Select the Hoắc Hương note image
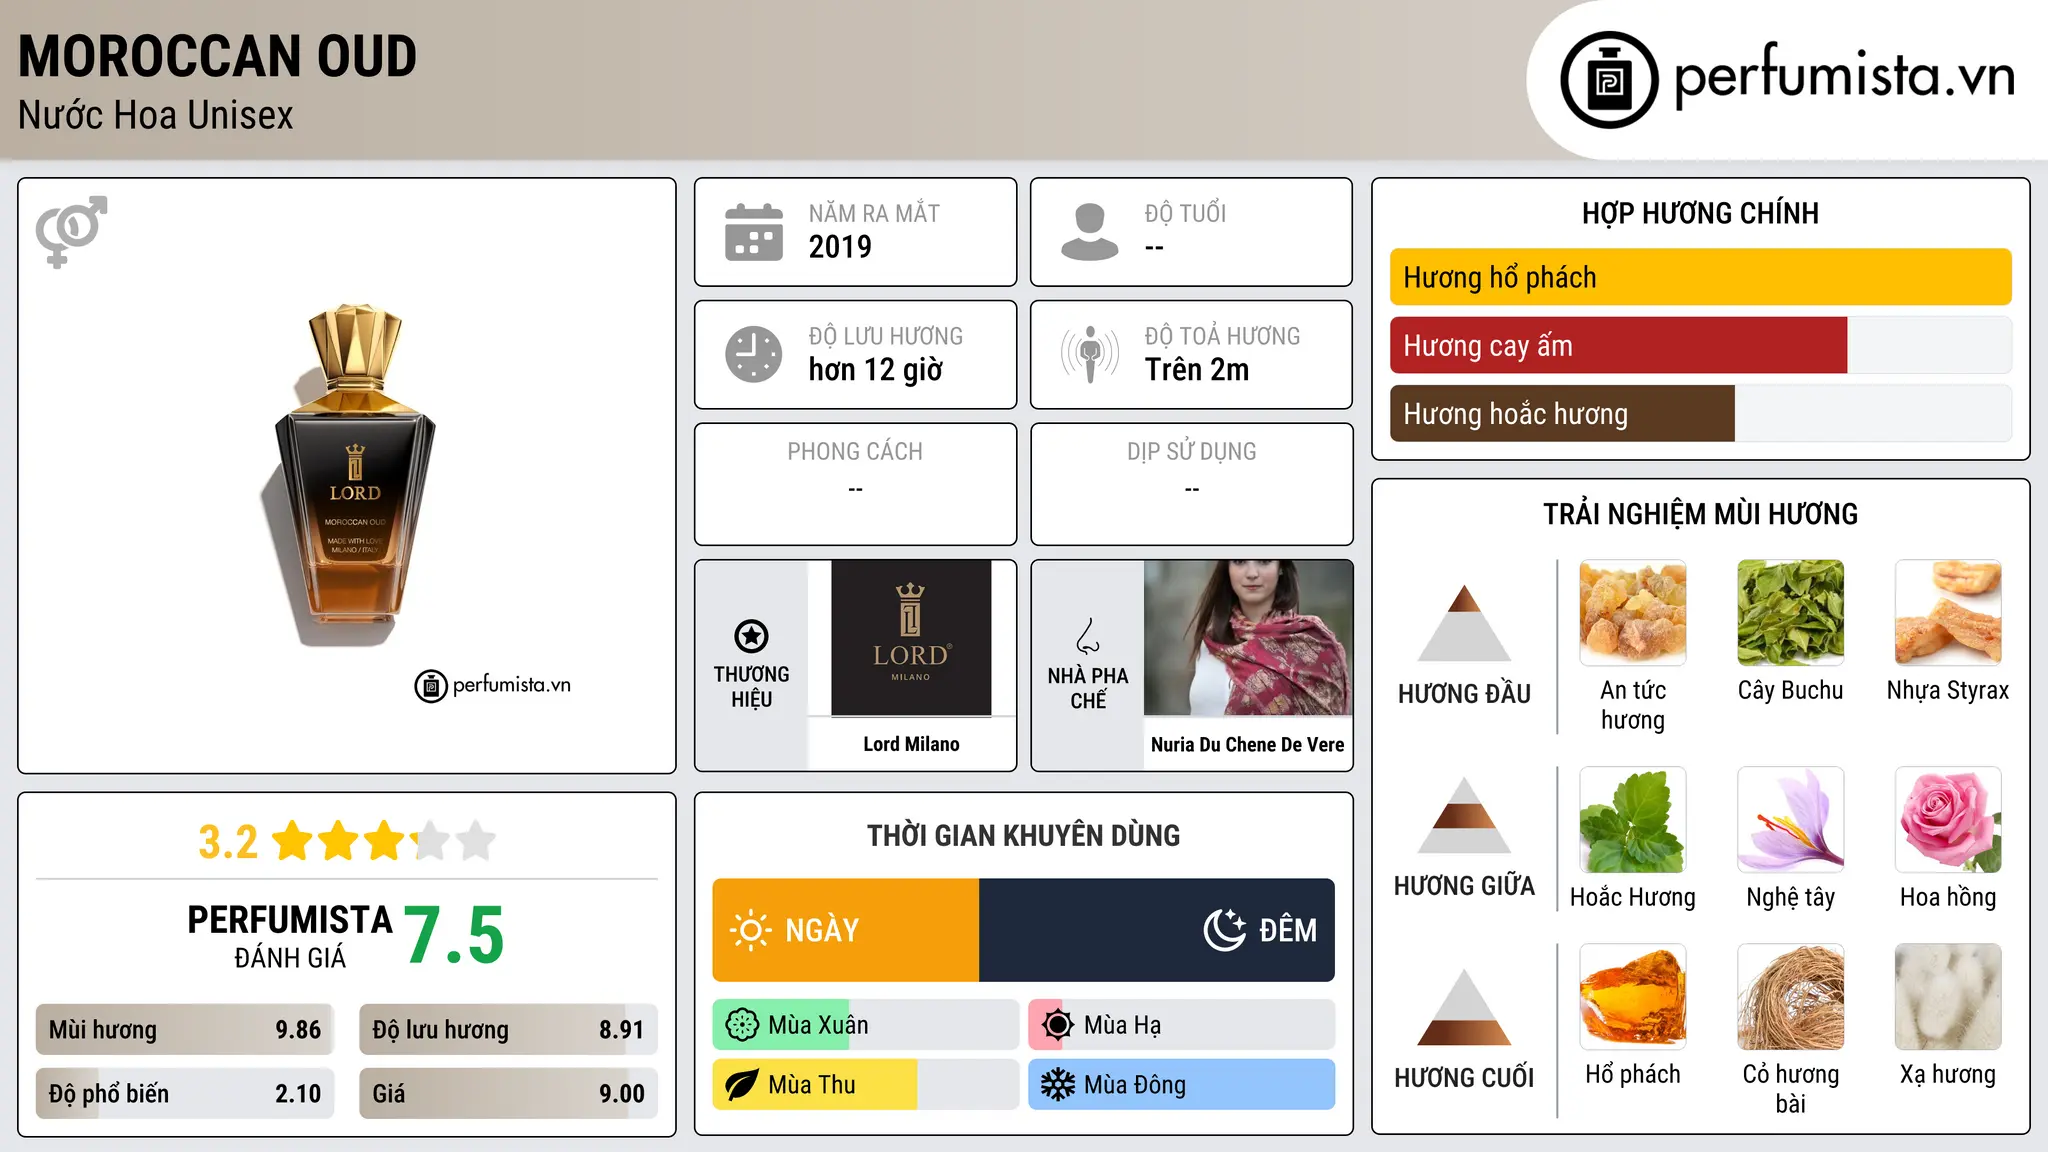Viewport: 2048px width, 1152px height. (x=1633, y=820)
